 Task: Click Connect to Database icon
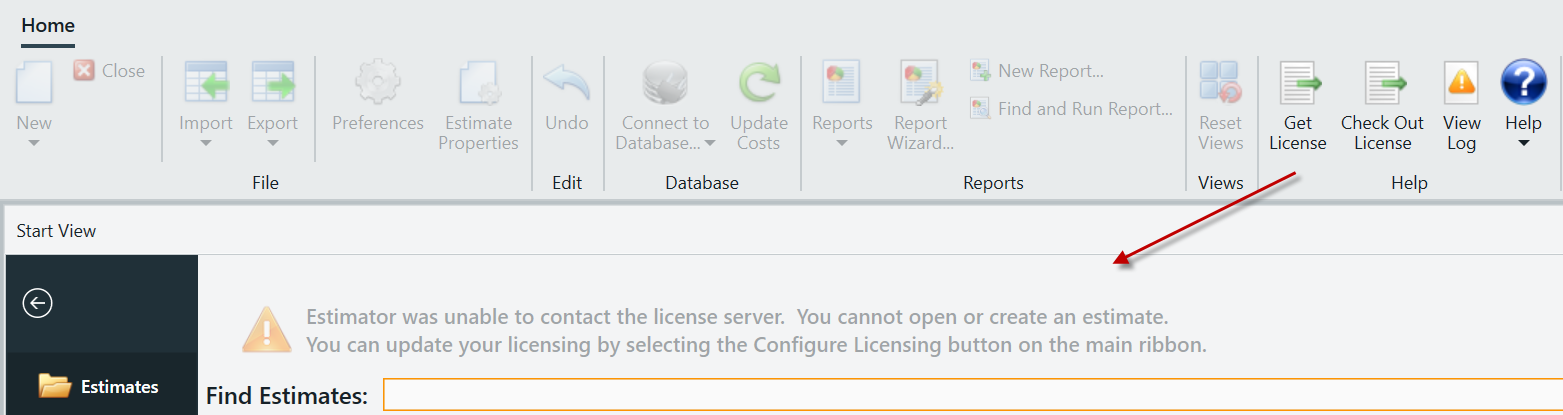click(665, 82)
